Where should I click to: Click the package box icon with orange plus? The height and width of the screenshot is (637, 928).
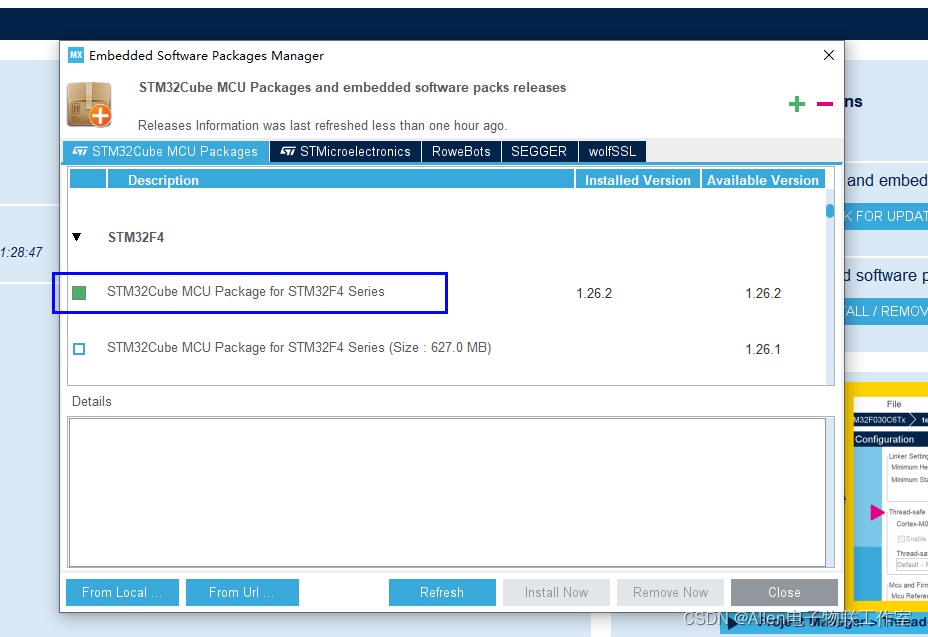(89, 104)
